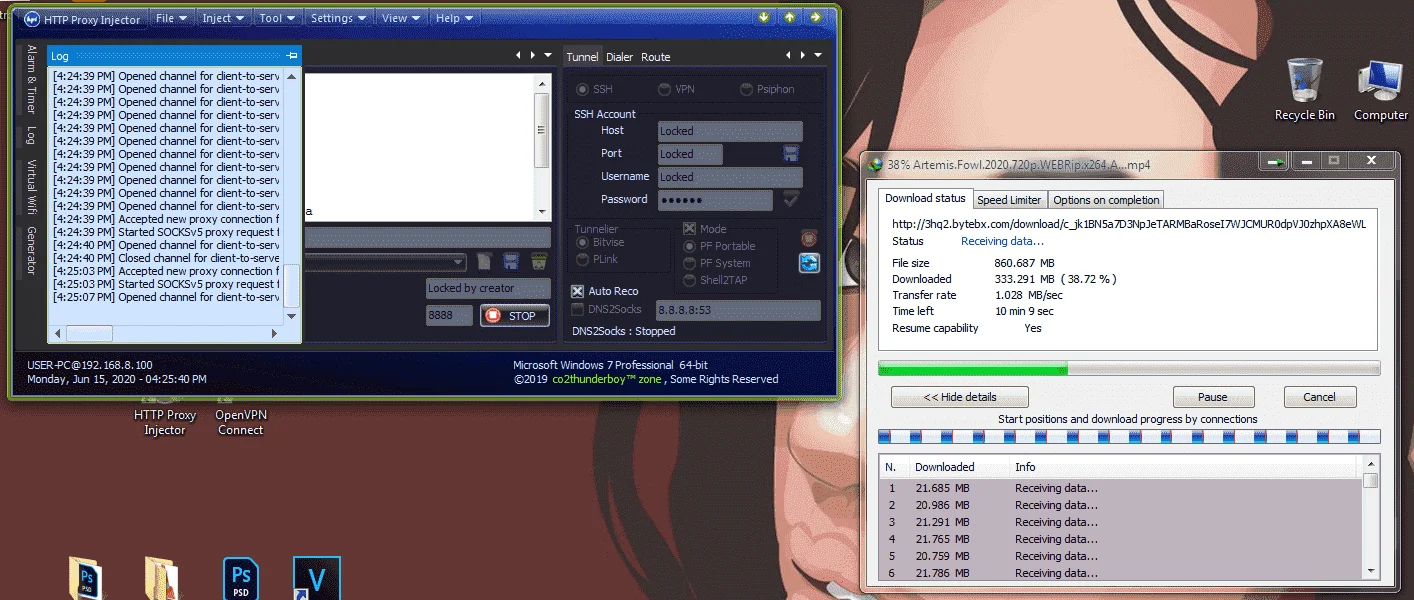Open the co2thunderboy zone link
The height and width of the screenshot is (600, 1414).
pyautogui.click(x=604, y=379)
